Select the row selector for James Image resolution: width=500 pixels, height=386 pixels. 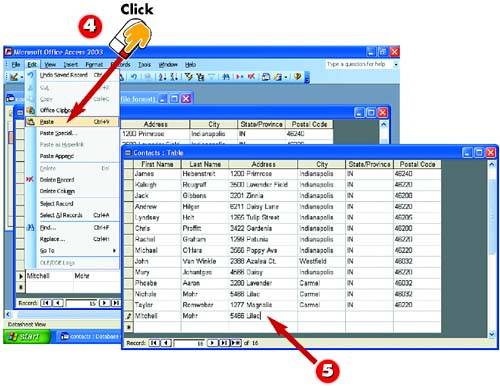[128, 174]
